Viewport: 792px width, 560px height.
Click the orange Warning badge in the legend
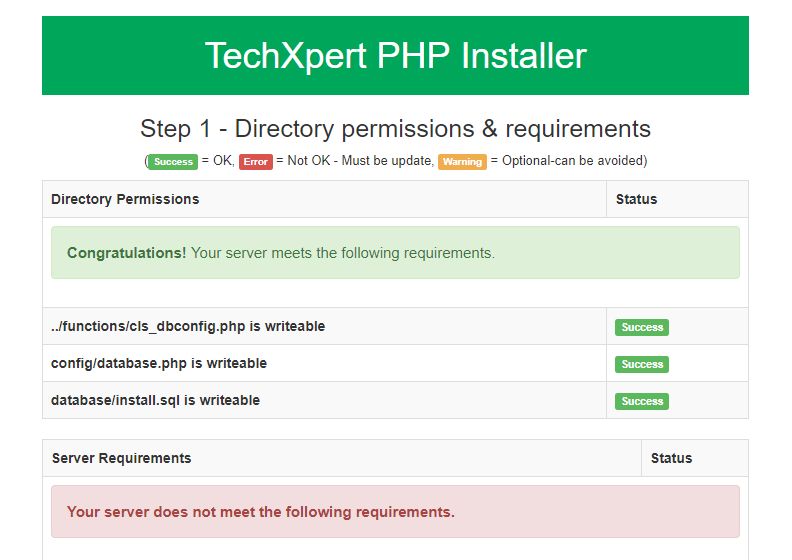tap(462, 161)
